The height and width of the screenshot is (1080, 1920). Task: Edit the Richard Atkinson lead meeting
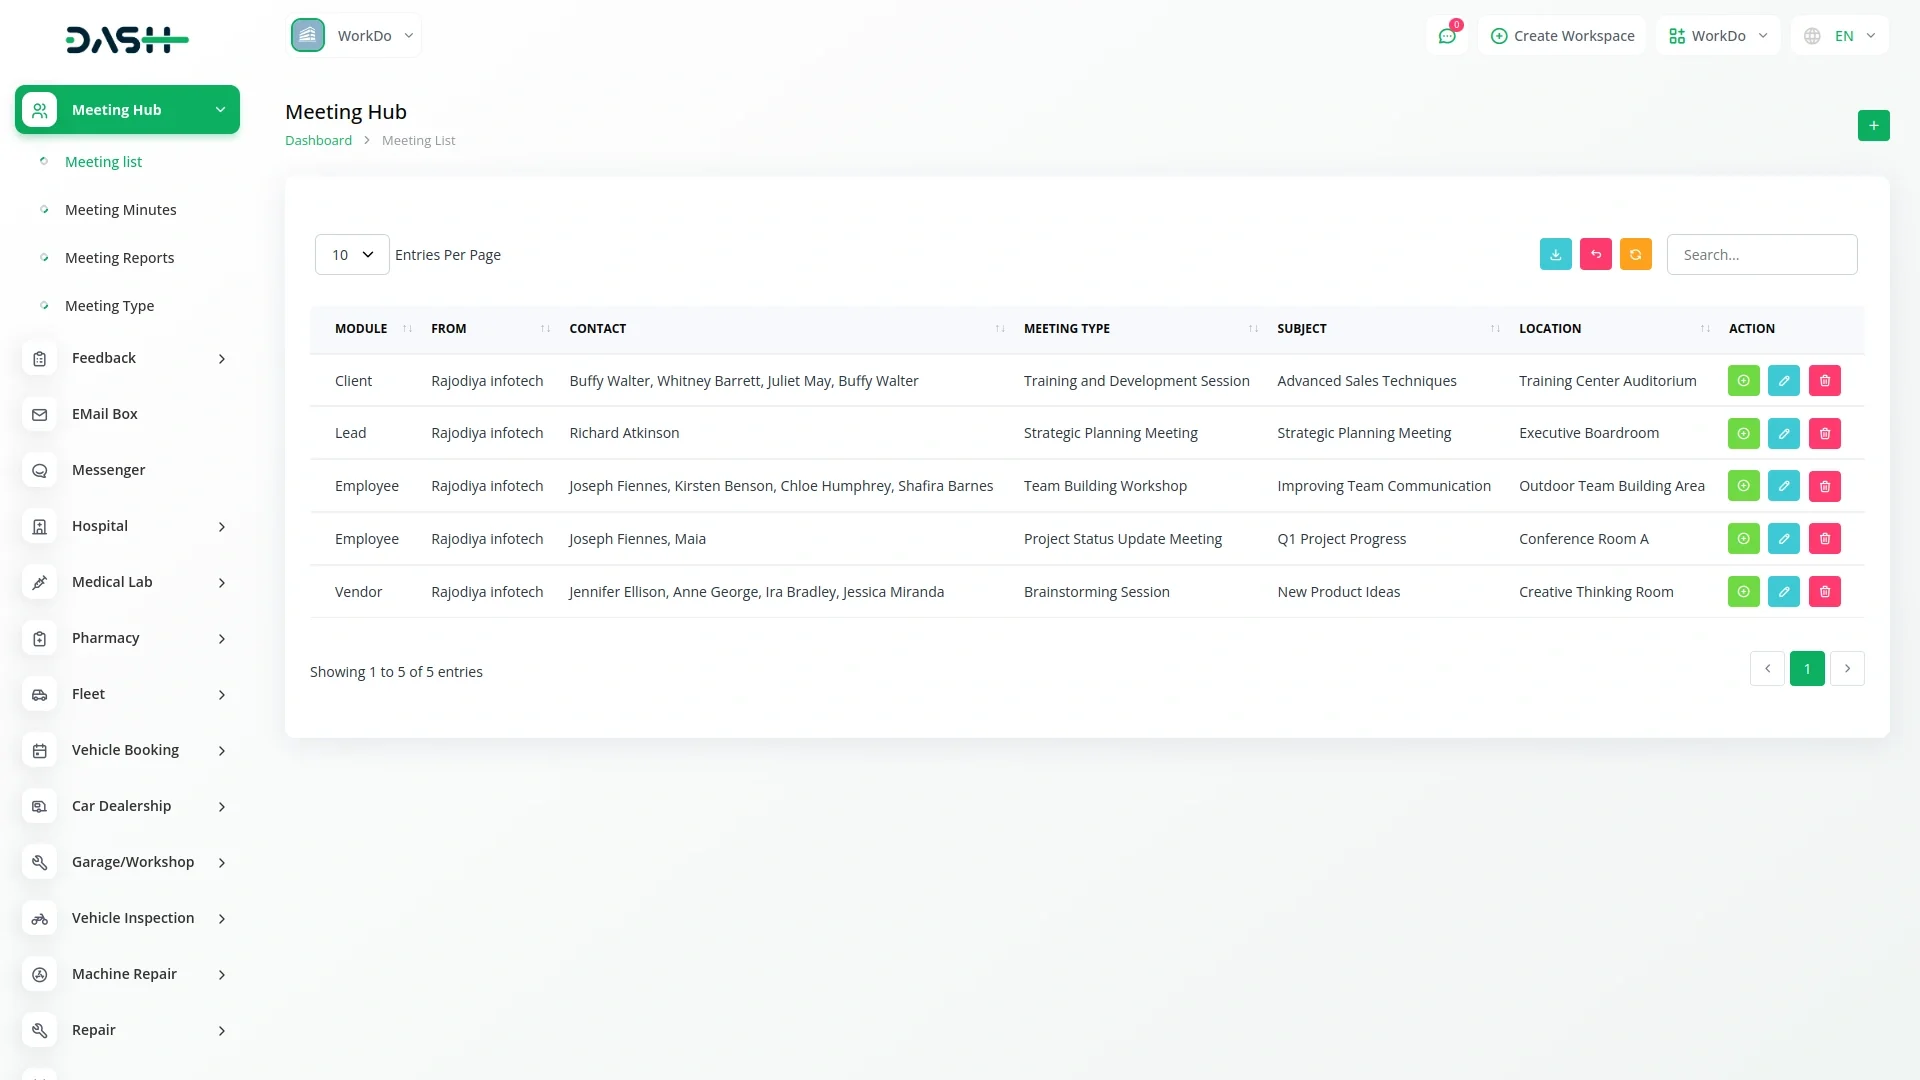point(1783,433)
